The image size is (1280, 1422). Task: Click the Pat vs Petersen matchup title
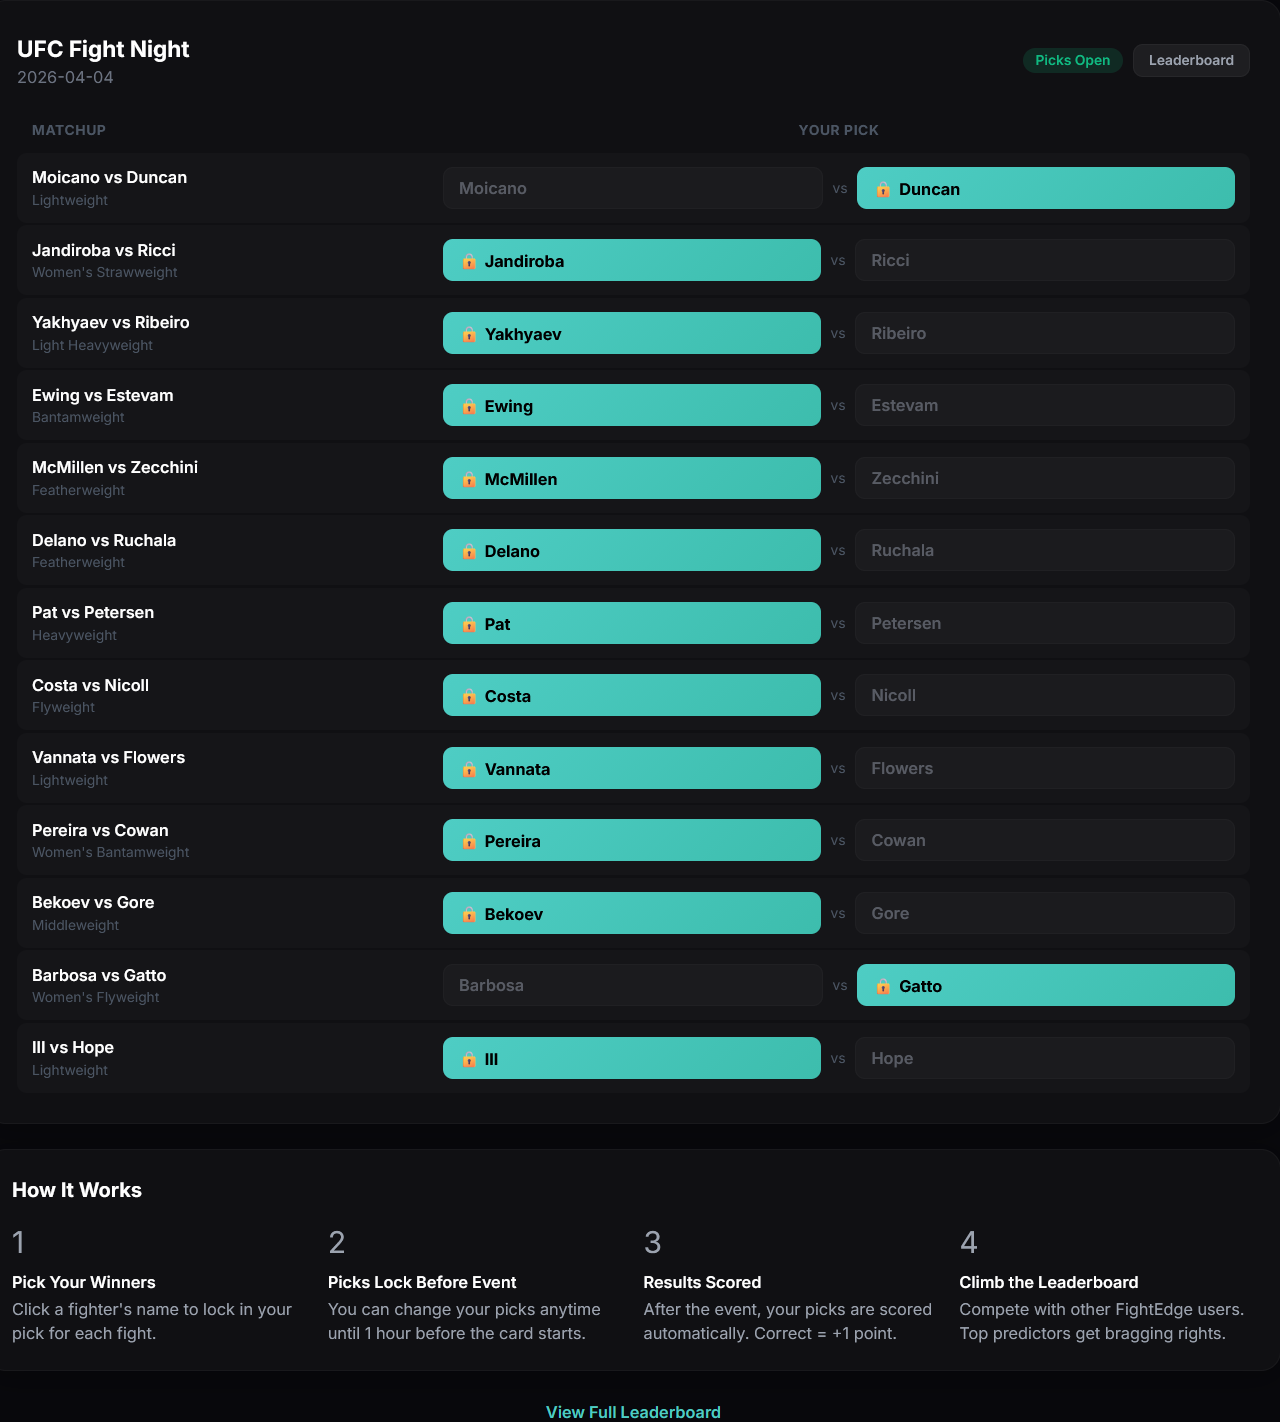[x=93, y=612]
